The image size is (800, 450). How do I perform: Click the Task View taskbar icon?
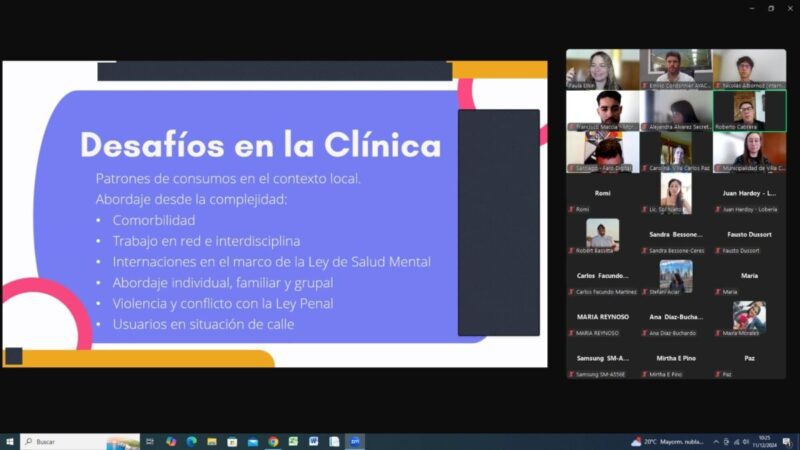pyautogui.click(x=150, y=441)
